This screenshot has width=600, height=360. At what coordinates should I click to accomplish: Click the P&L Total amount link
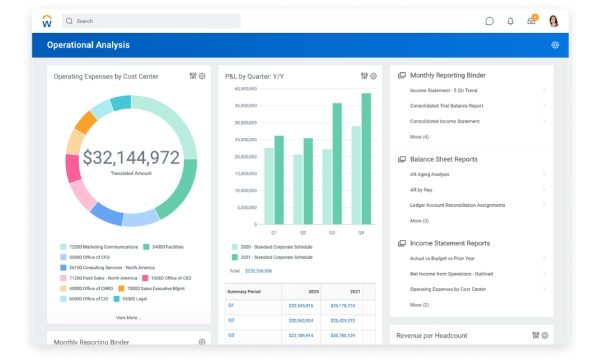(258, 271)
